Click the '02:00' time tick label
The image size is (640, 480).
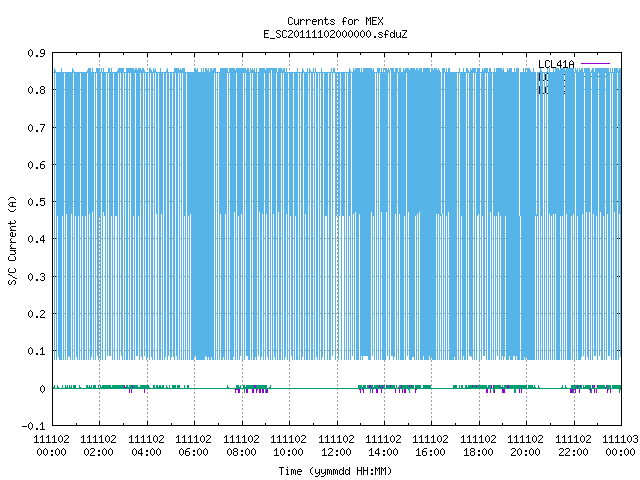[99, 452]
